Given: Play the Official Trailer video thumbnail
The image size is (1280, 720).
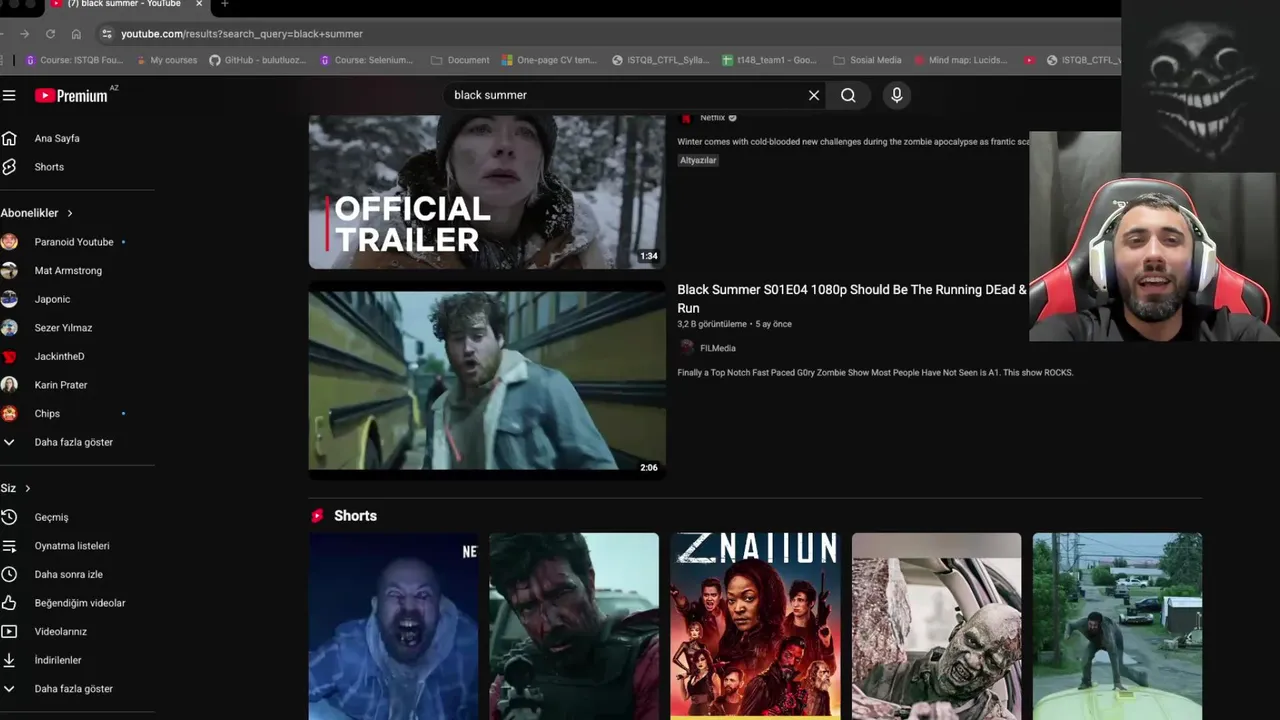Looking at the screenshot, I should (x=487, y=192).
